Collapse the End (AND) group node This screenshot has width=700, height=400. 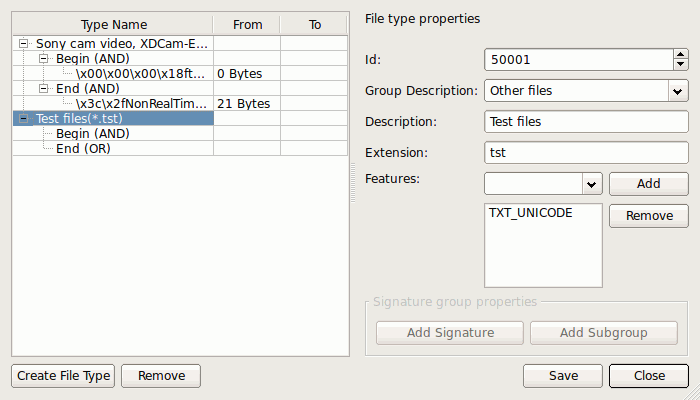pyautogui.click(x=43, y=88)
